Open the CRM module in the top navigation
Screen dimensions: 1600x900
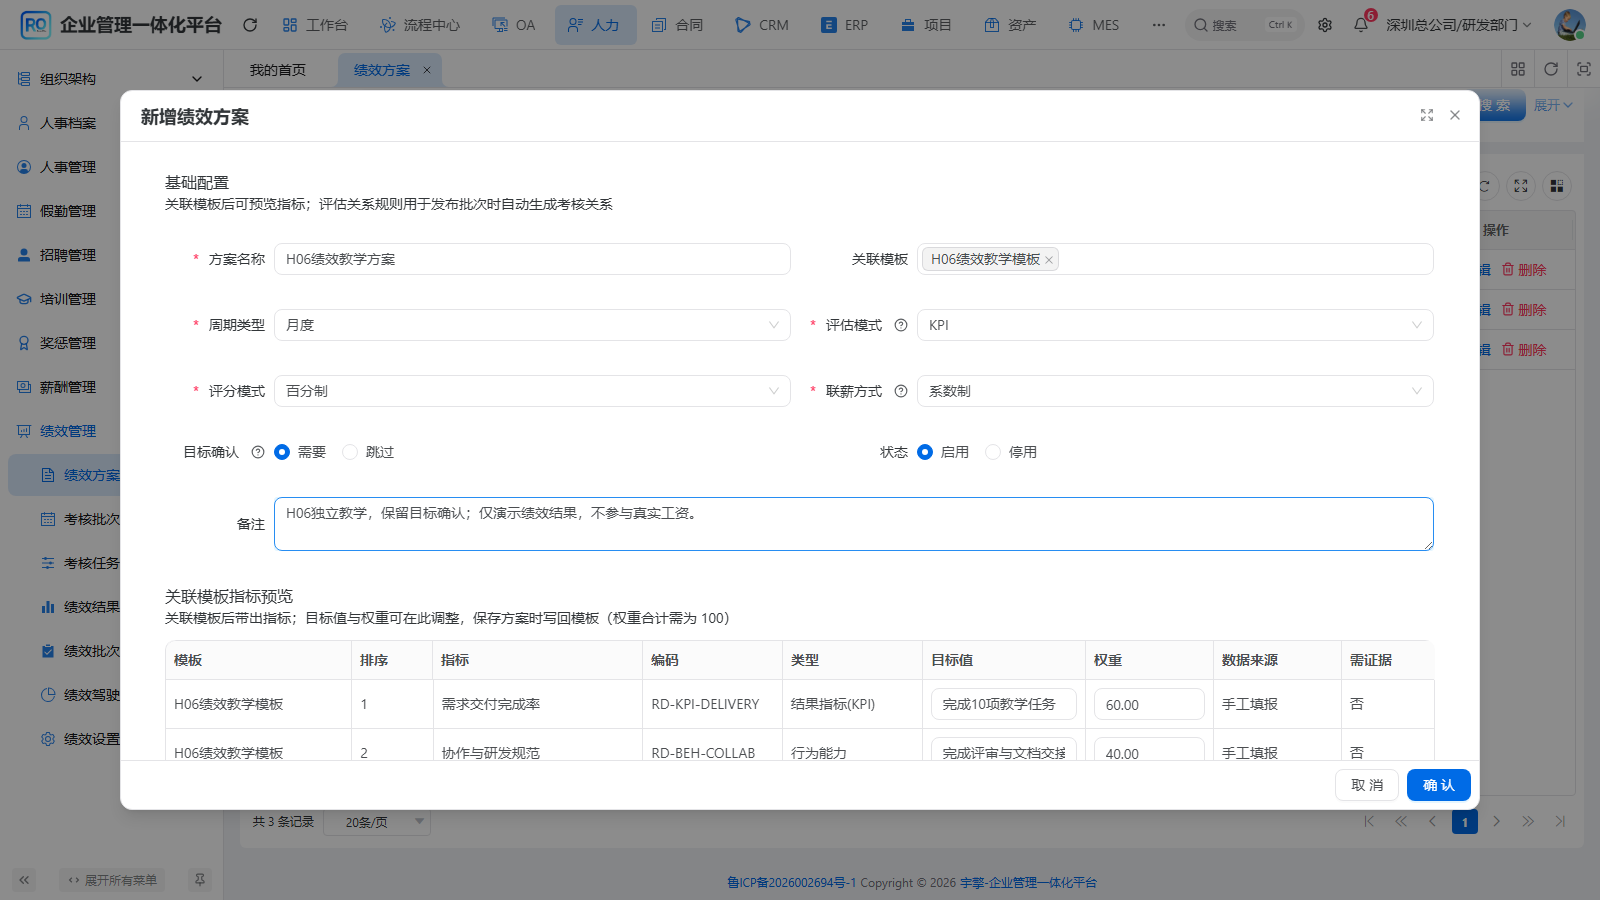click(x=762, y=25)
